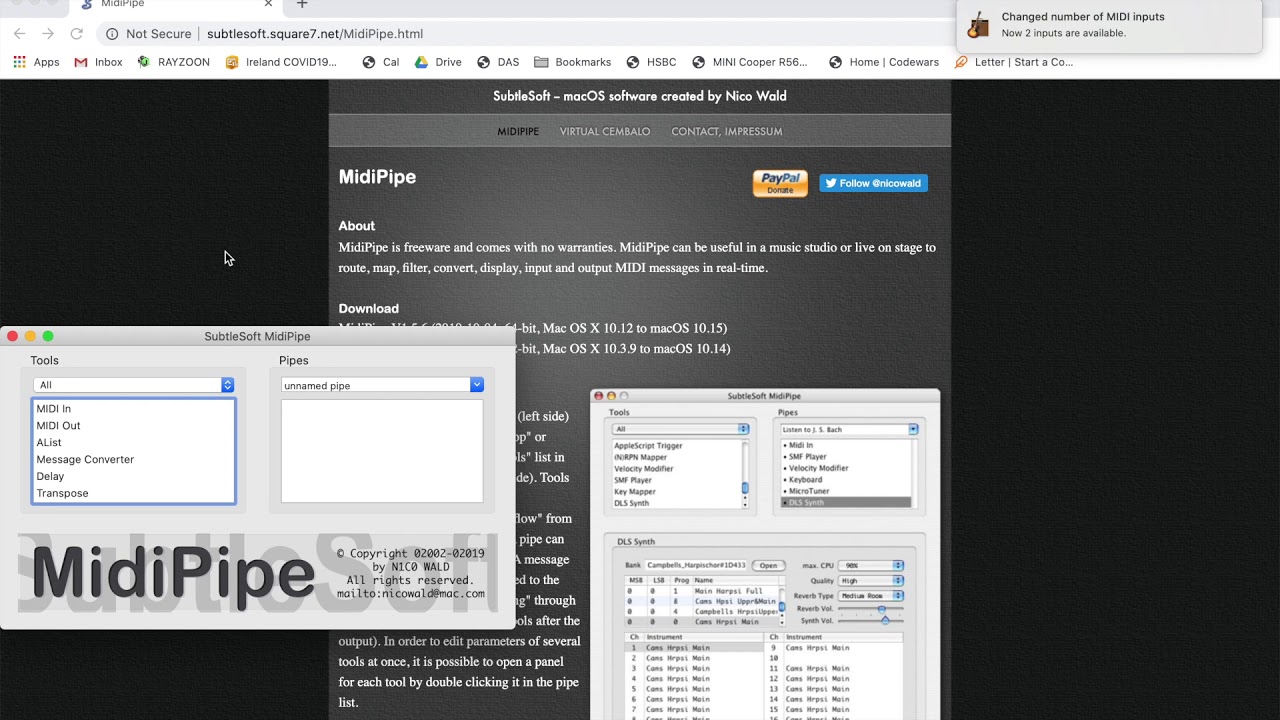Open the Bookmarks folder in bookmarks bar
Viewport: 1280px width, 720px height.
tap(573, 62)
